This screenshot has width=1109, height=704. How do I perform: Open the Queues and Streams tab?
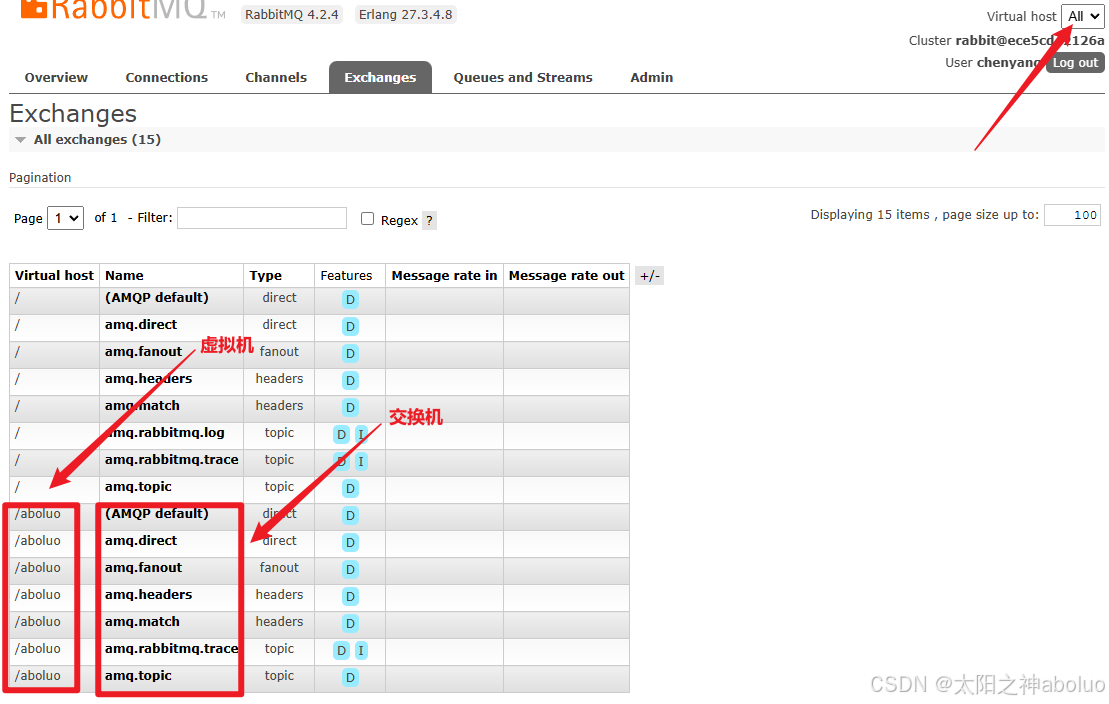pos(523,78)
